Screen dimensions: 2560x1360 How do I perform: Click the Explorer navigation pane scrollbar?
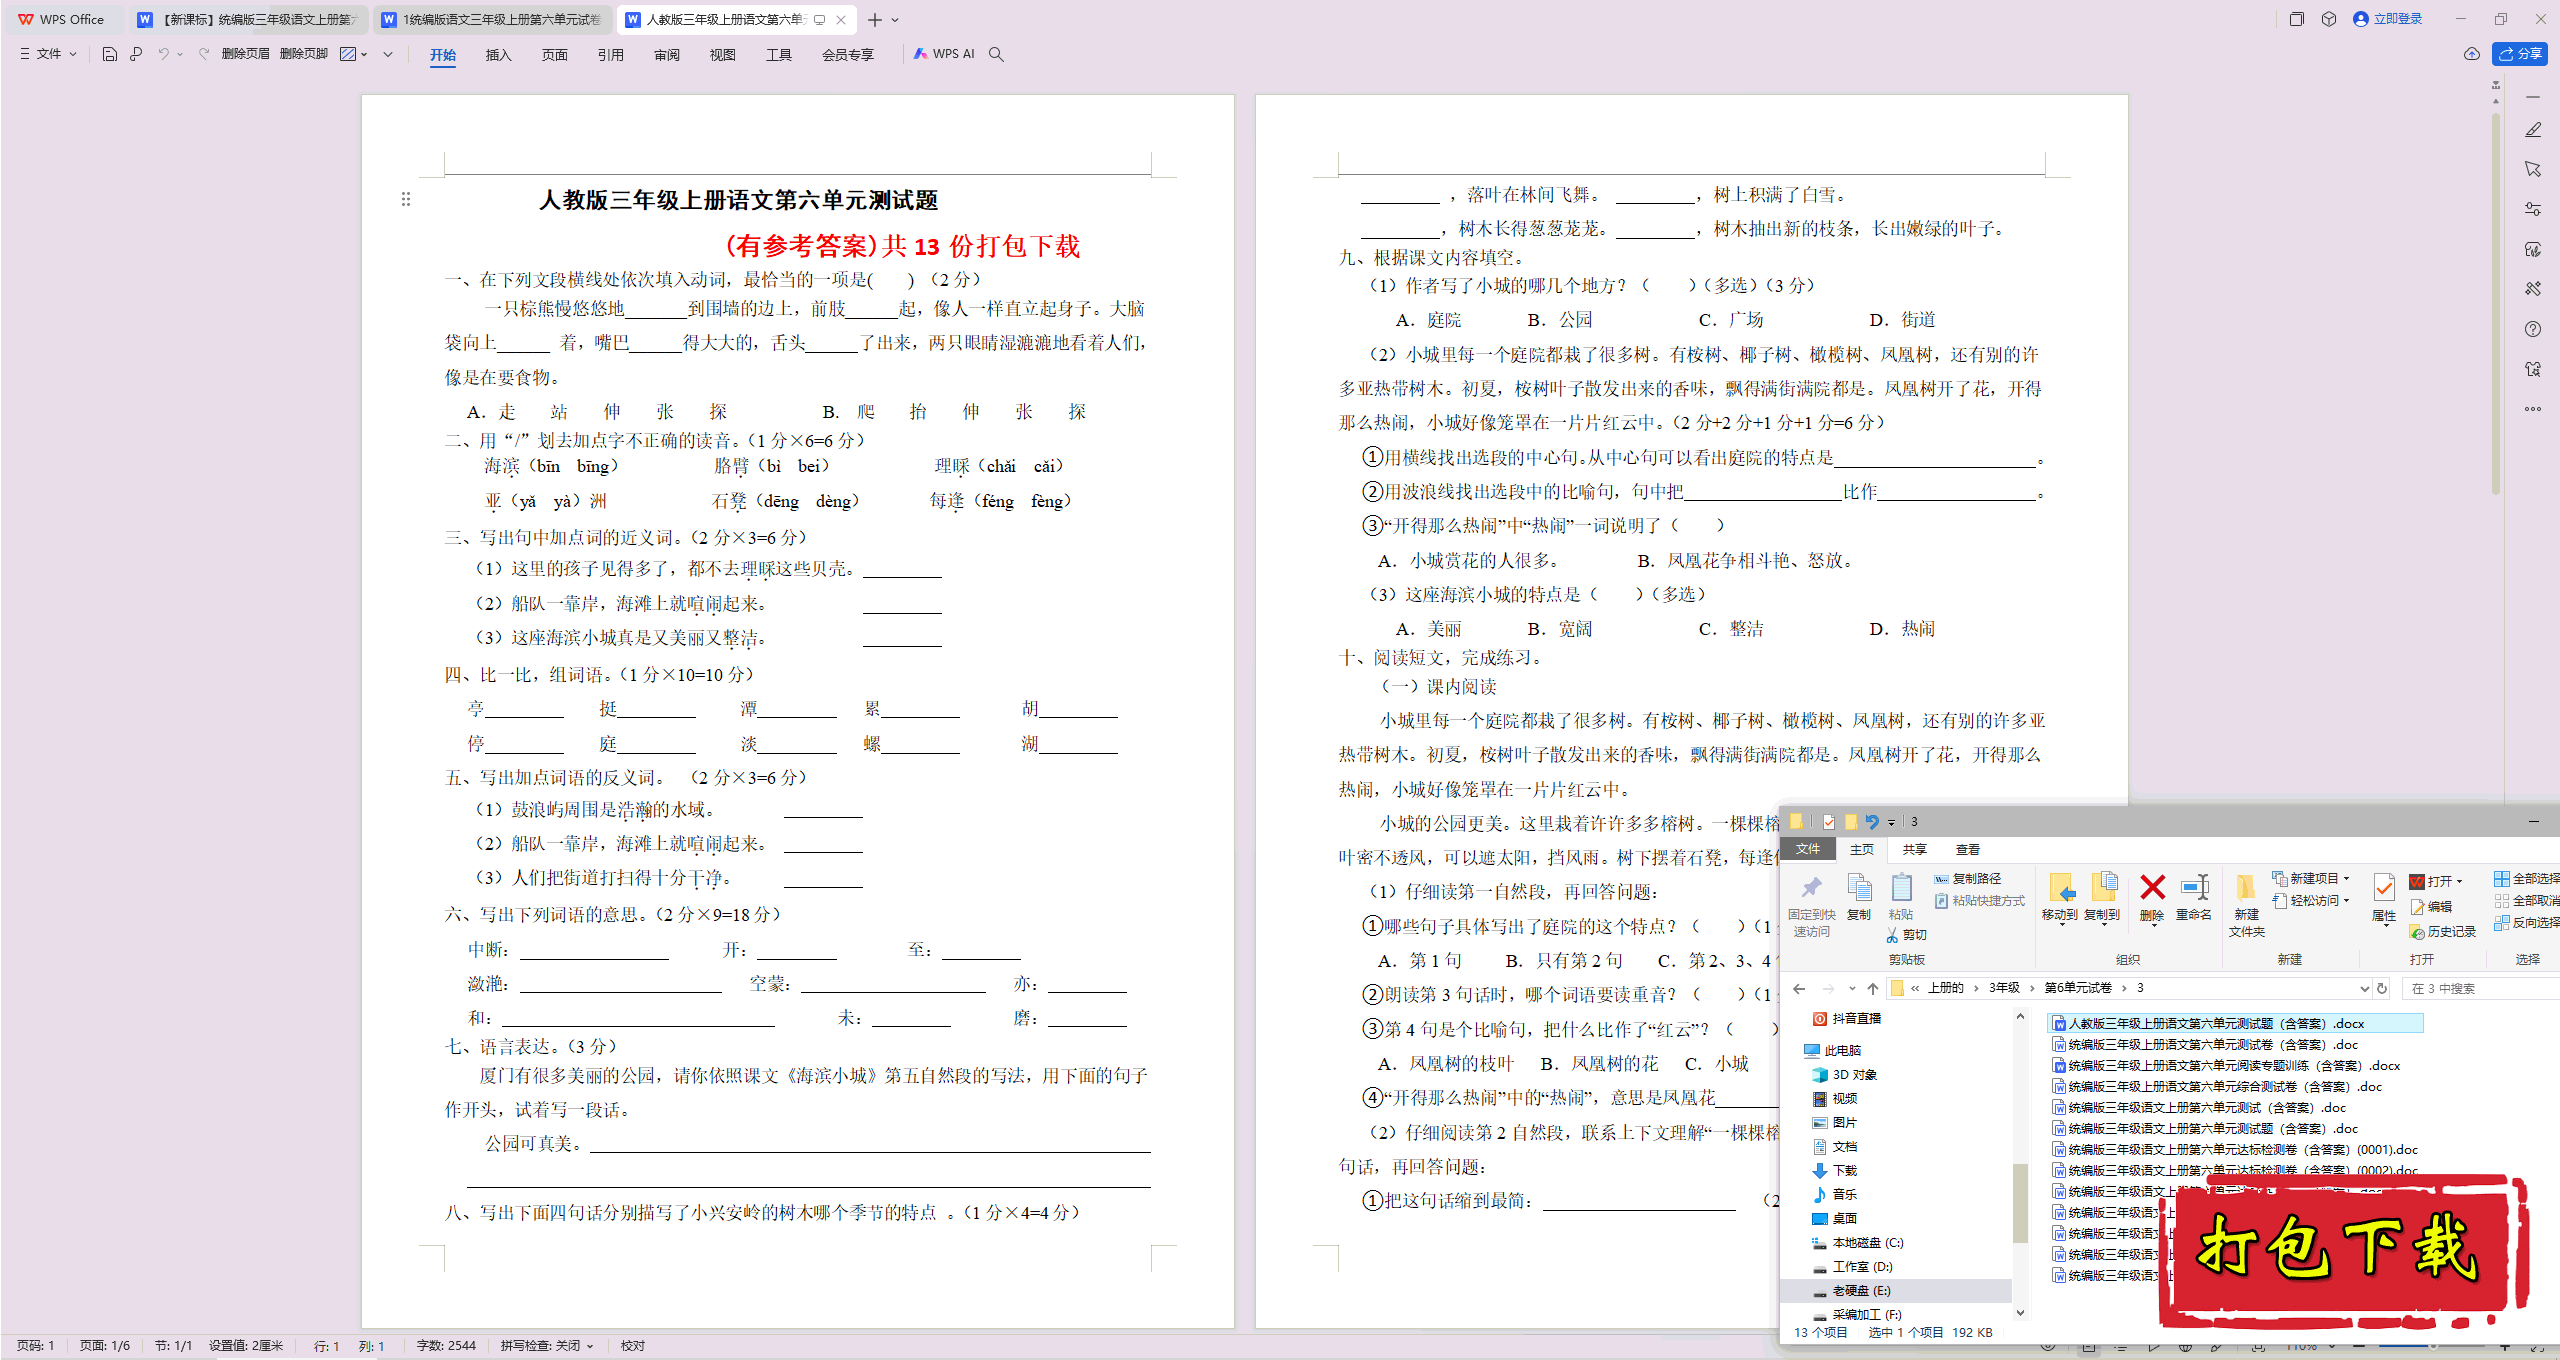[x=2020, y=1202]
